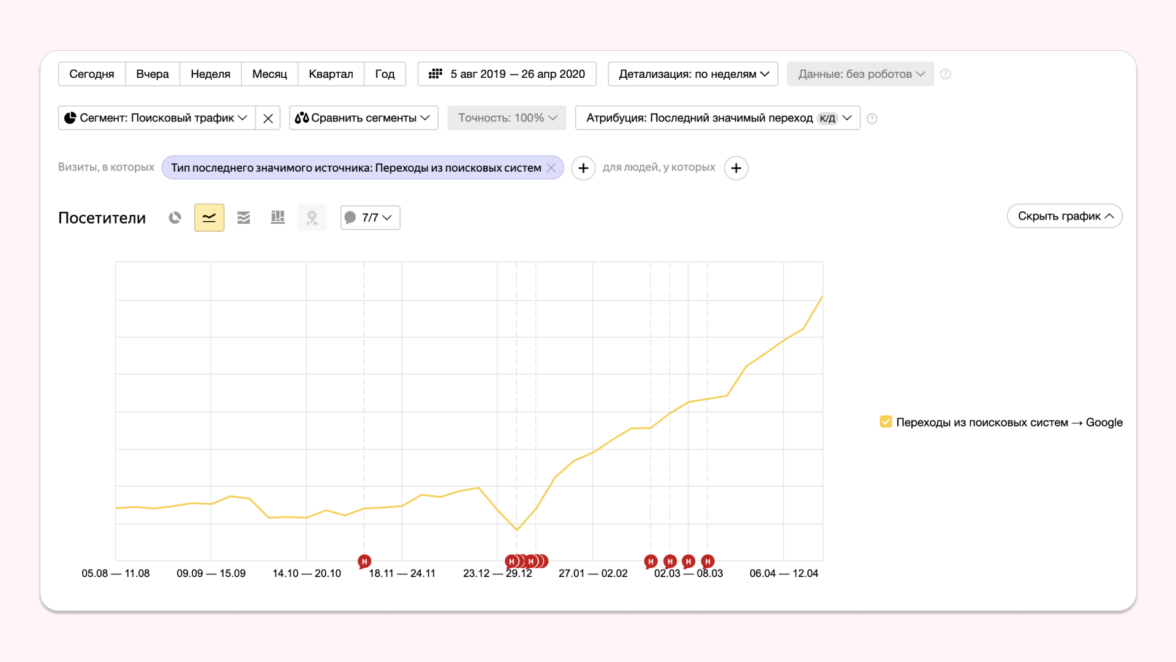Add a visit condition with plus button
The image size is (1176, 662).
583,168
